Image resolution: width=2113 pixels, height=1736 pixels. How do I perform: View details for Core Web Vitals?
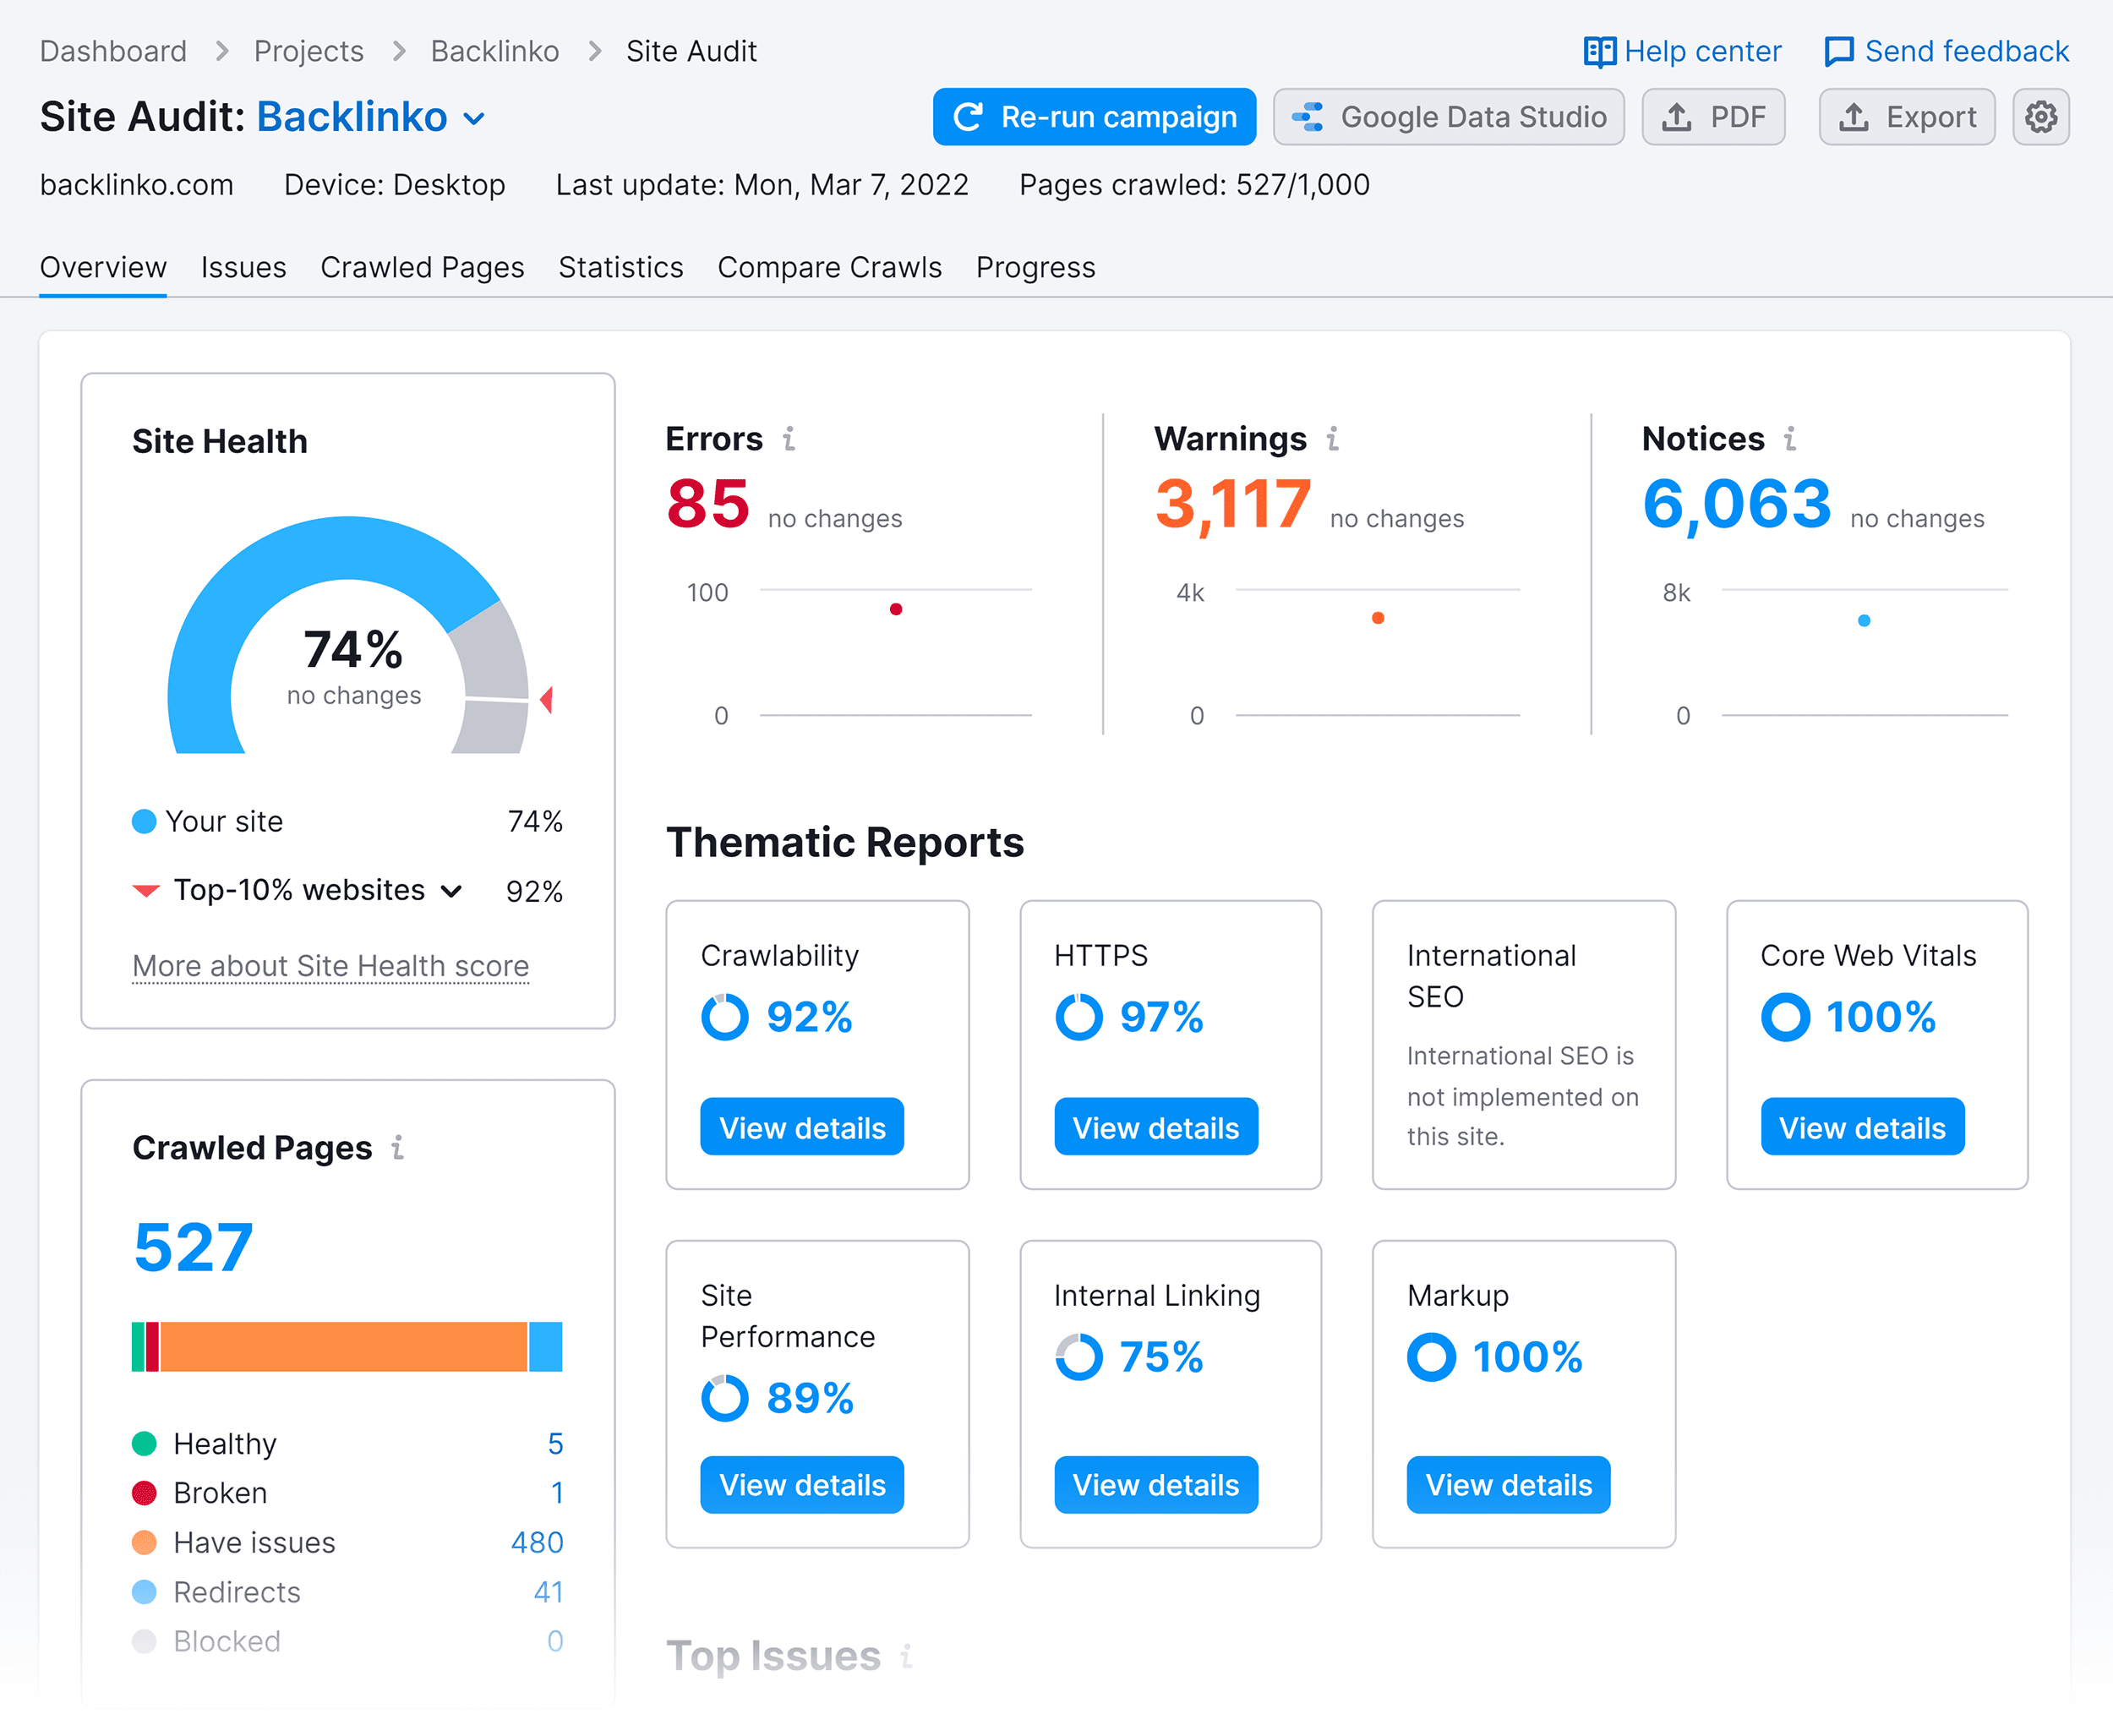pos(1862,1127)
